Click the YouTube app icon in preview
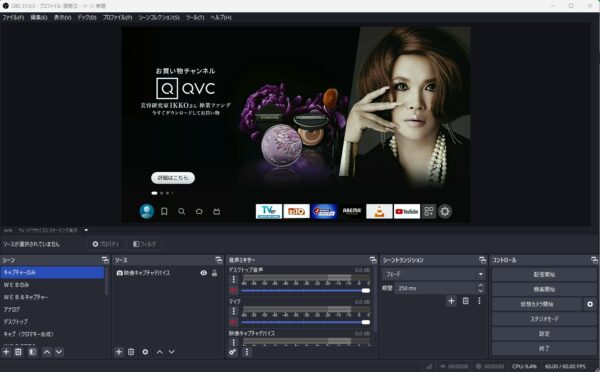600x372 pixels. tap(407, 211)
